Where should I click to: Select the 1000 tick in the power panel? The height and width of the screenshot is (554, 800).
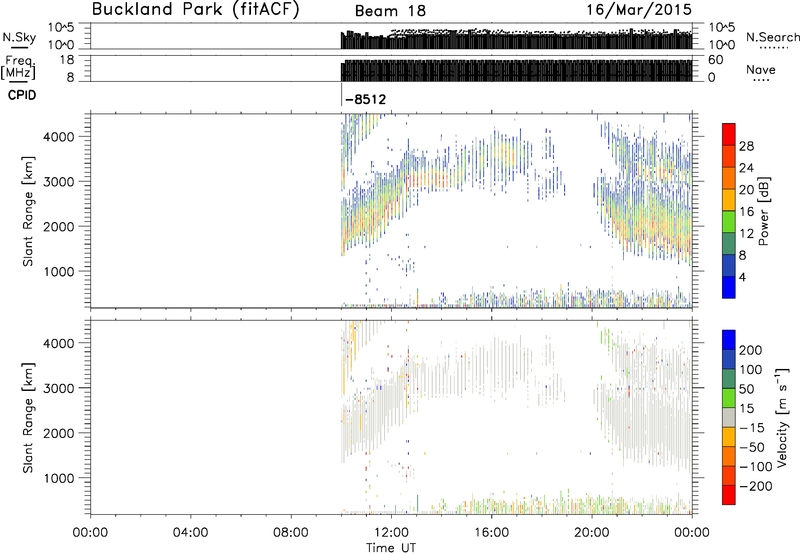[58, 271]
